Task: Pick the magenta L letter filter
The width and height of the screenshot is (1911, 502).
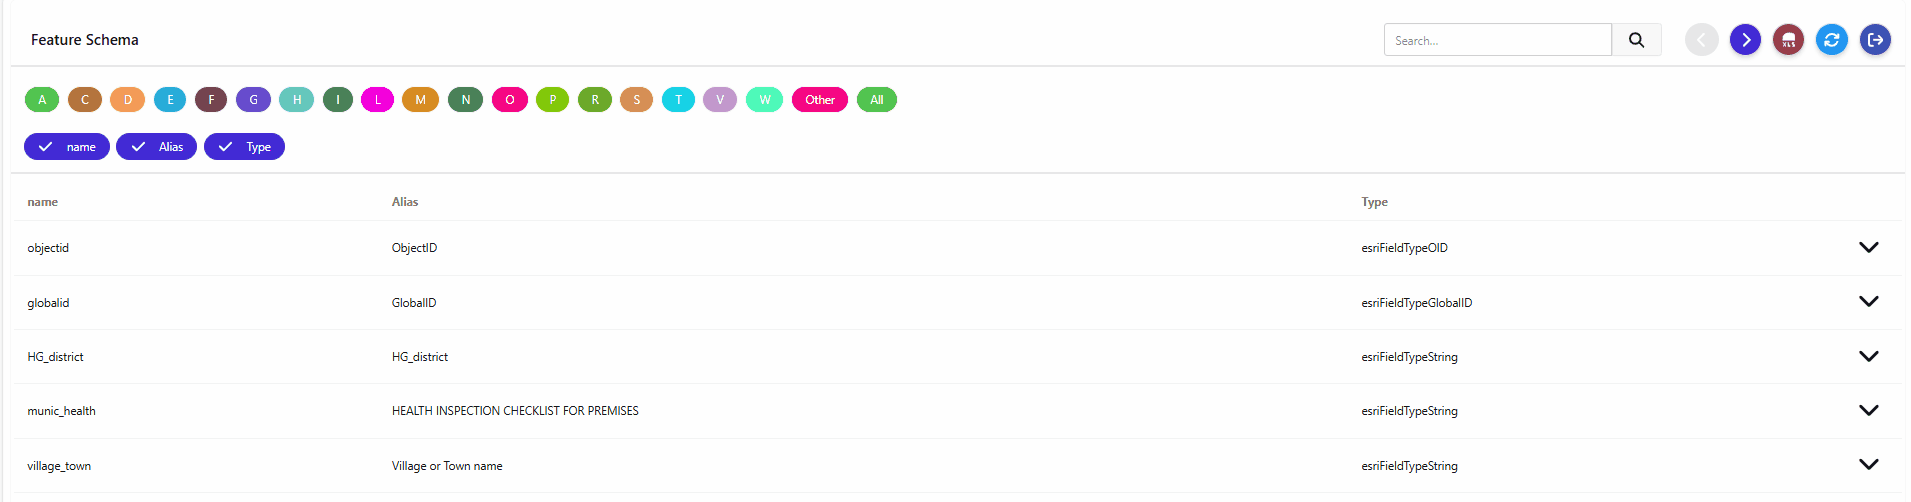Action: pyautogui.click(x=377, y=100)
